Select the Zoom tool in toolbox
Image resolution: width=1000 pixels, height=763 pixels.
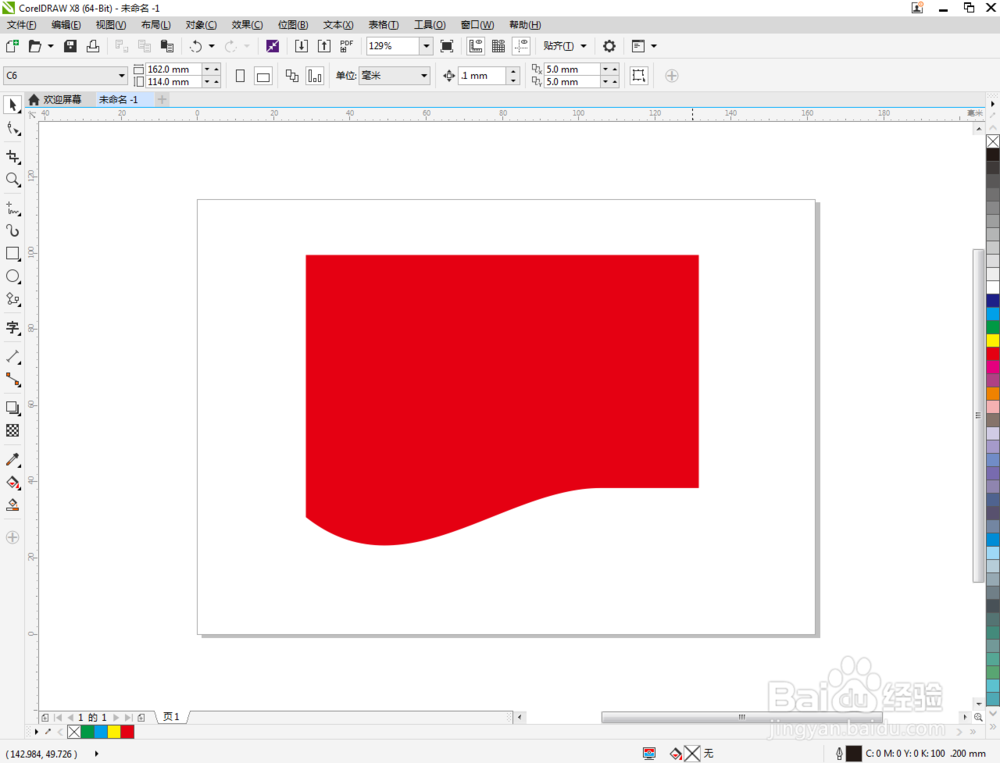[x=13, y=180]
